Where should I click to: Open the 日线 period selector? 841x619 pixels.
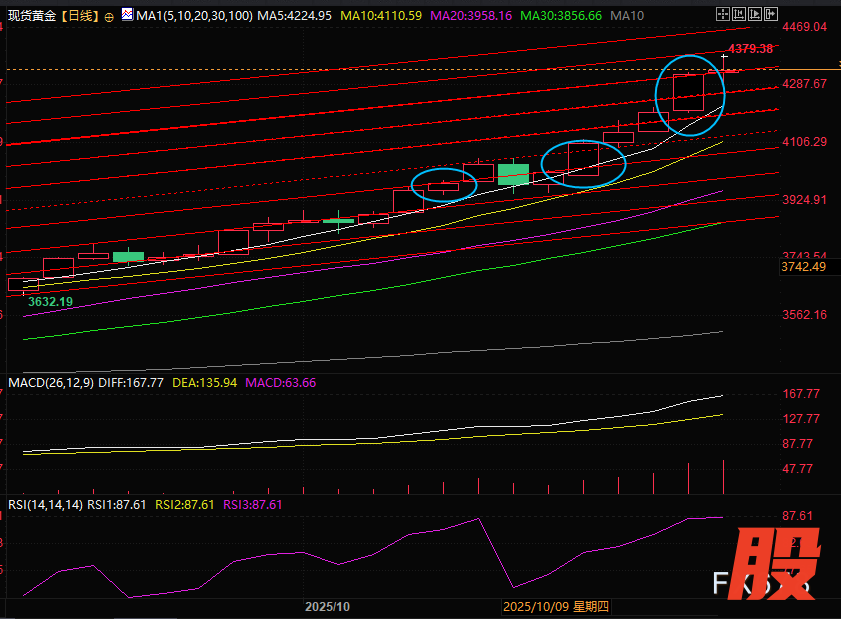80,16
